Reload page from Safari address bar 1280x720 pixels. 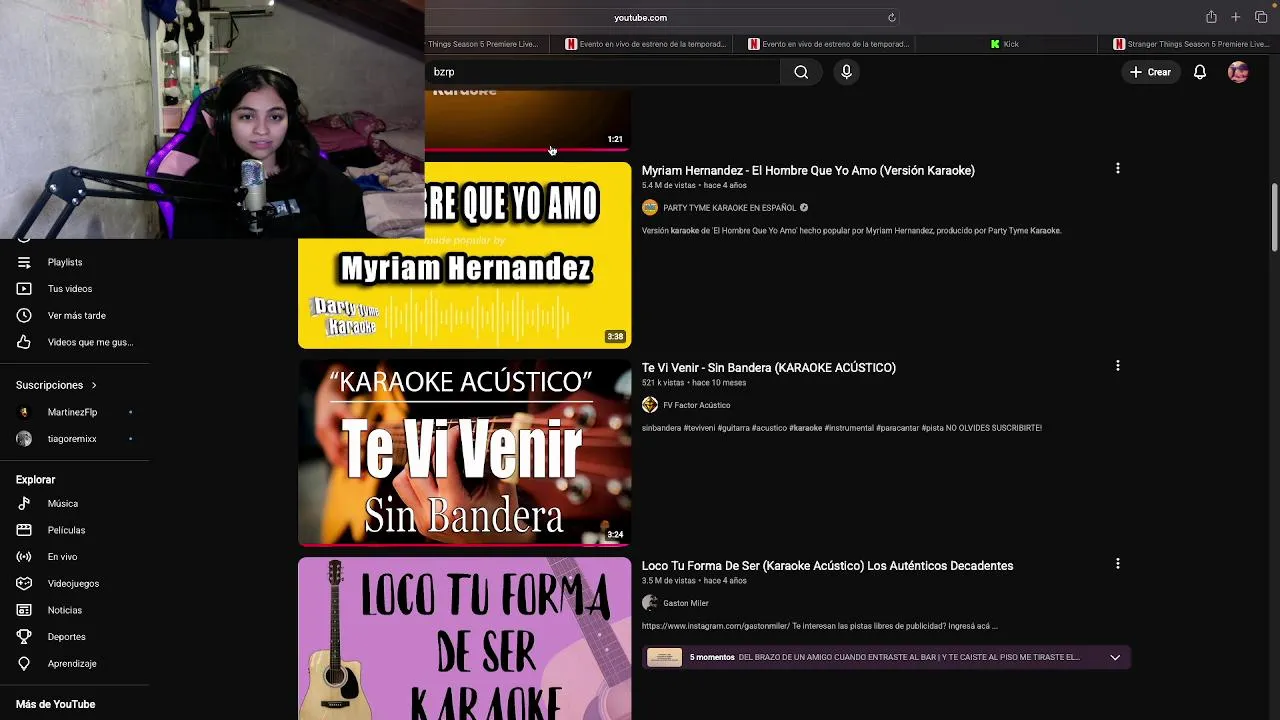coord(891,17)
